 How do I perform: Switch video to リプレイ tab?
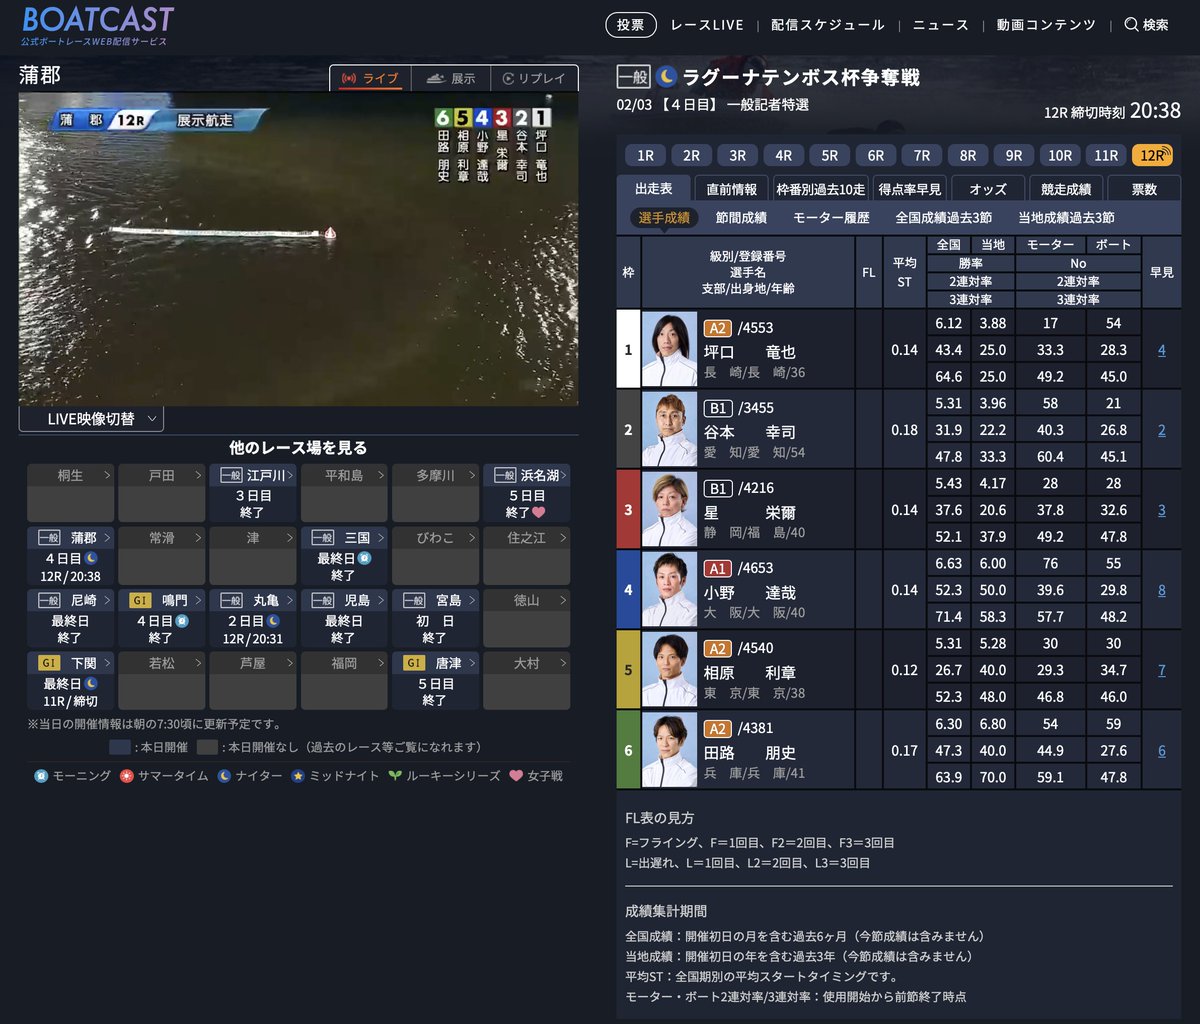tap(535, 78)
